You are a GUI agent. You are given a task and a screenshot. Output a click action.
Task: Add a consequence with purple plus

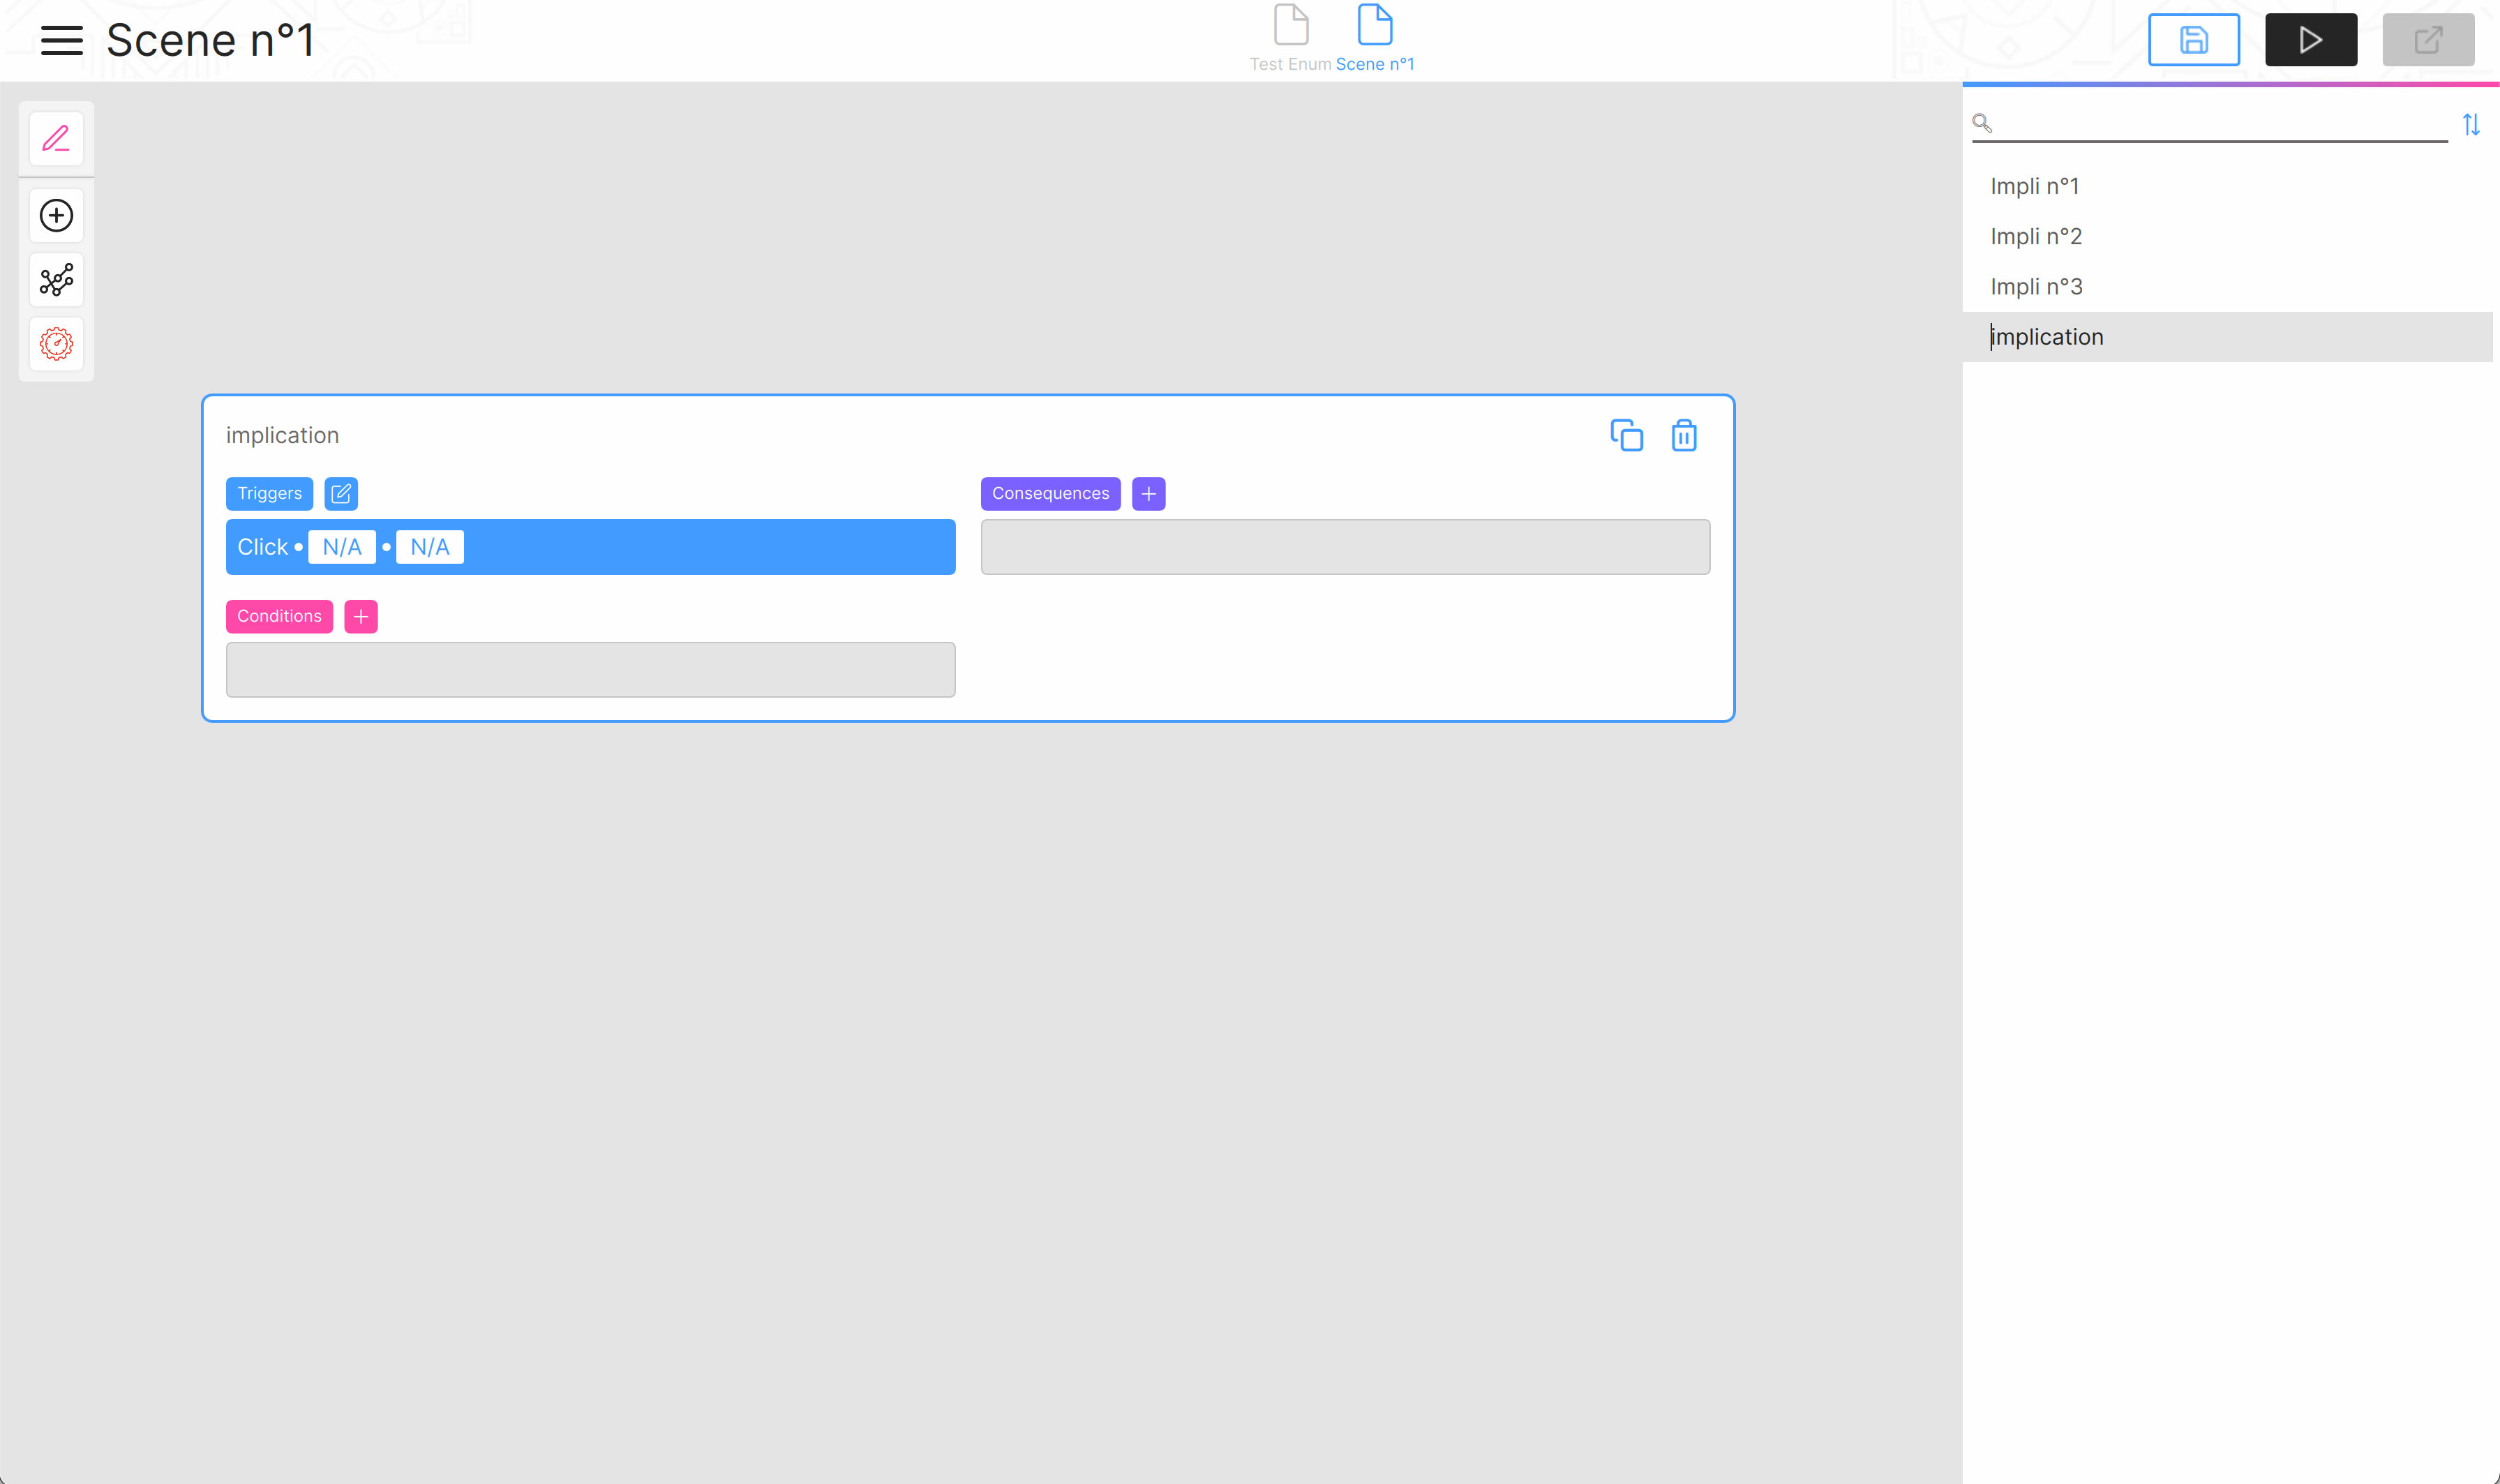click(x=1148, y=493)
